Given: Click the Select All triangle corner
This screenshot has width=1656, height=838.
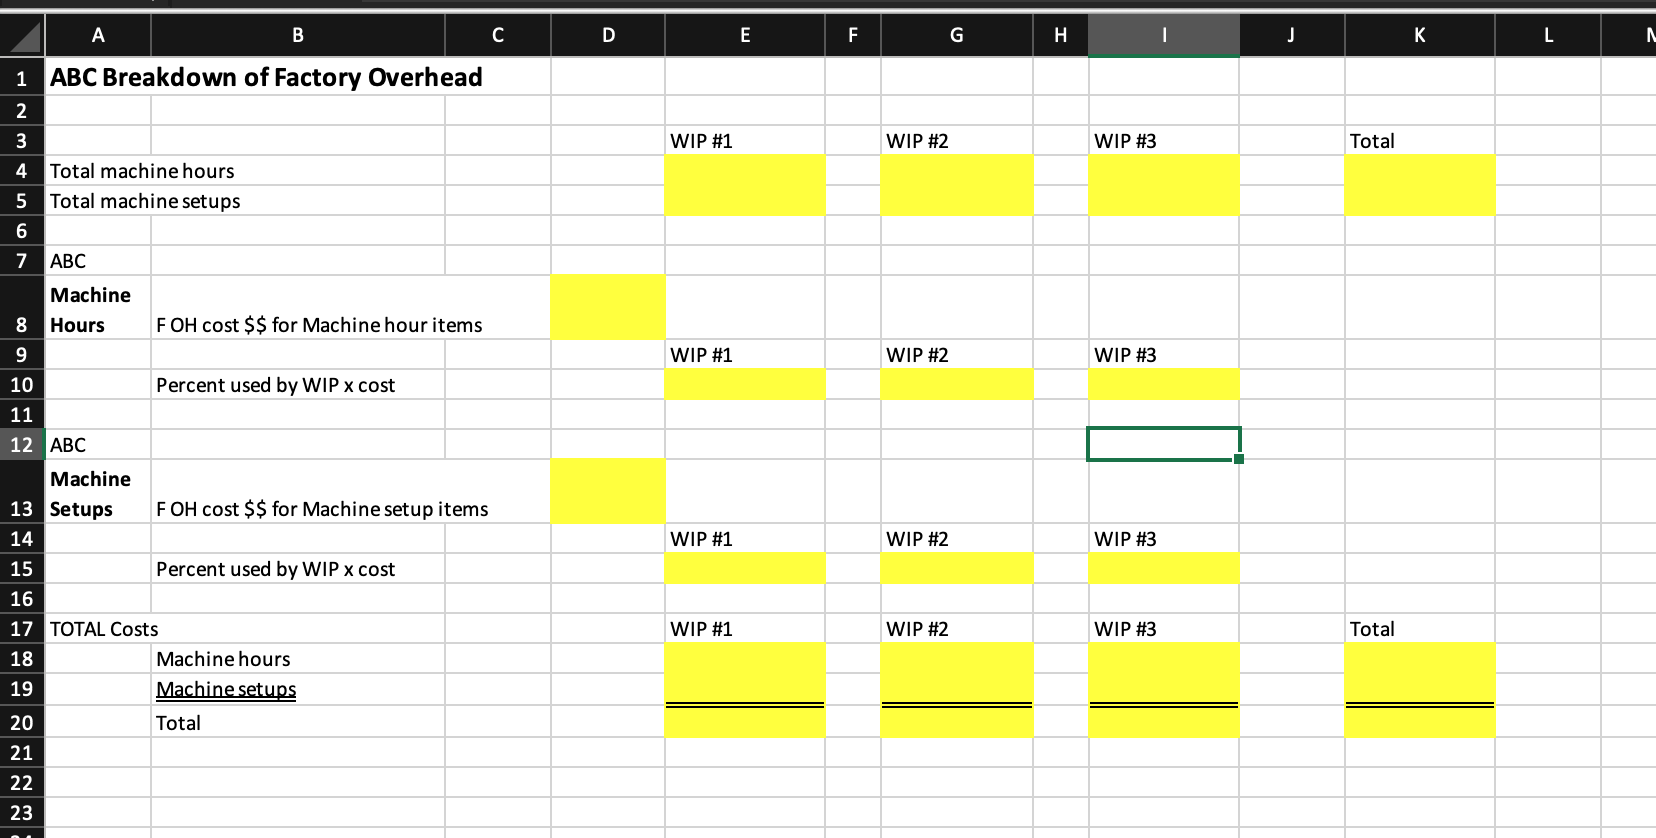Looking at the screenshot, I should point(20,35).
